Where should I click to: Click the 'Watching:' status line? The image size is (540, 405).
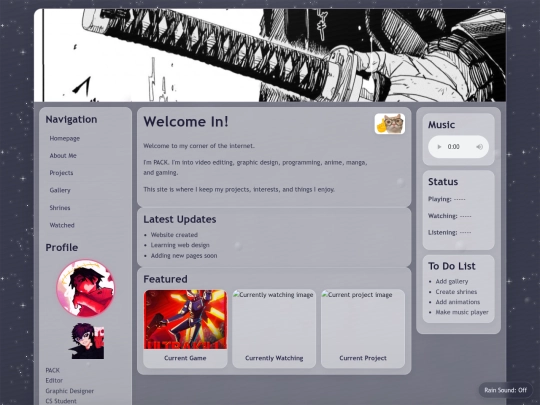[450, 216]
